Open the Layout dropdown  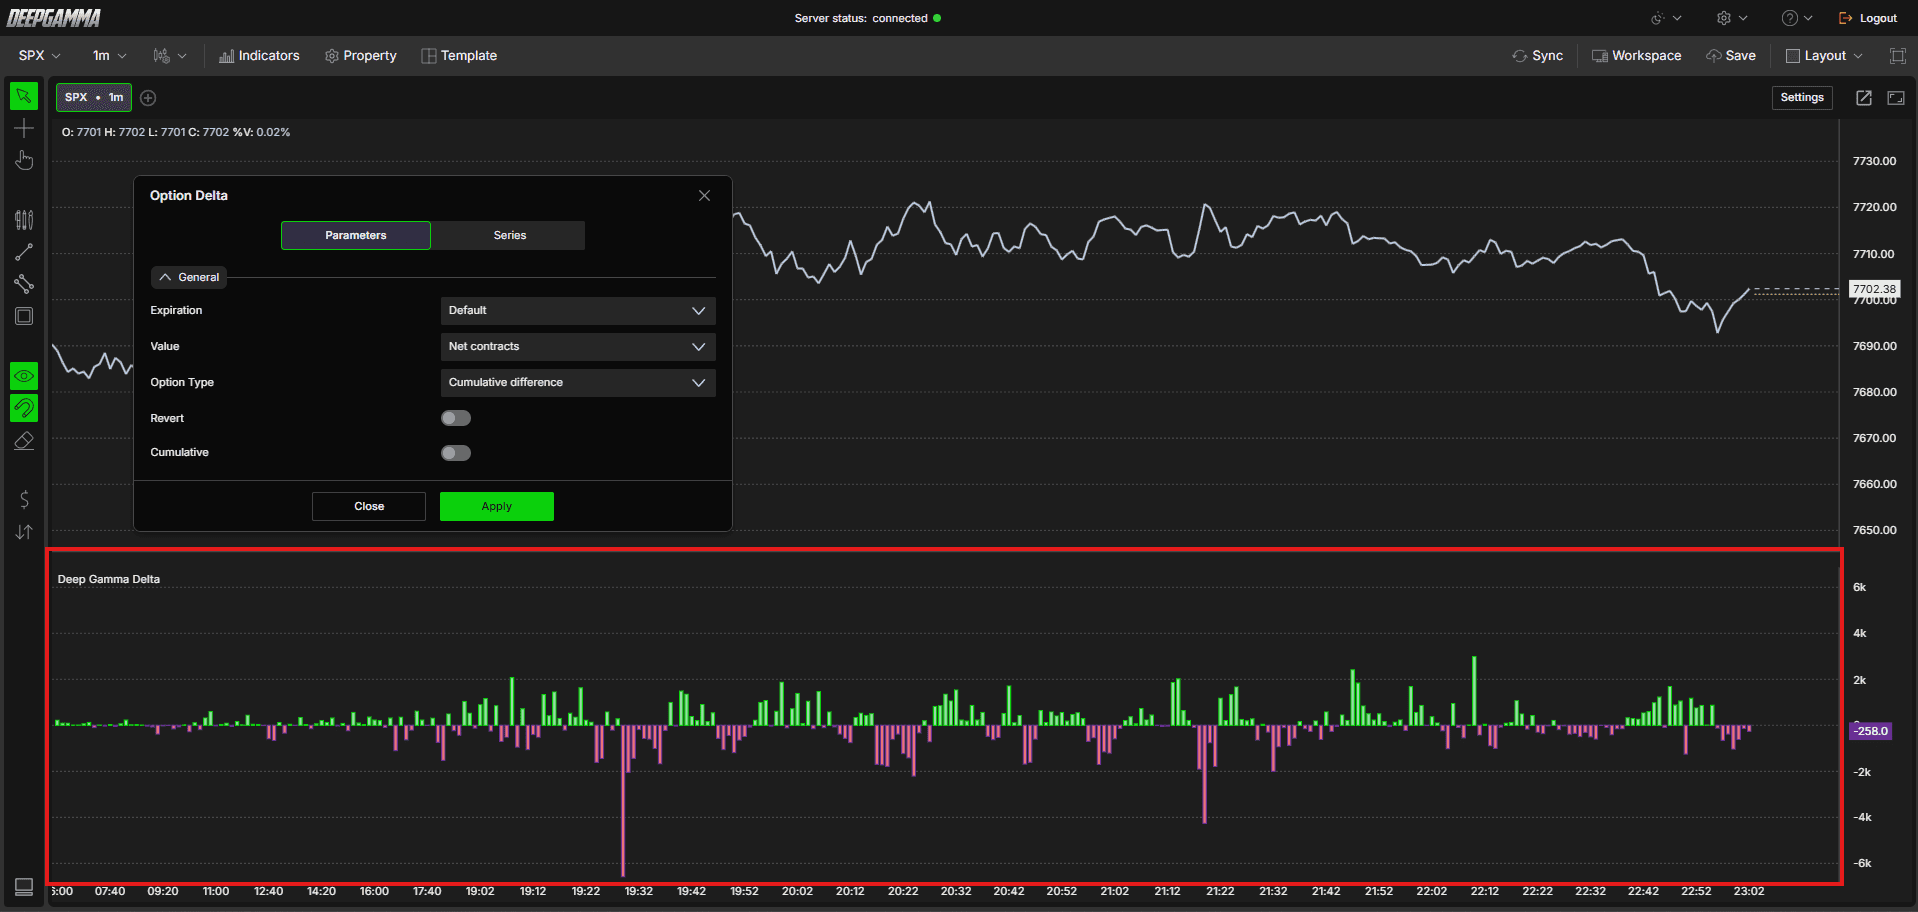click(x=1824, y=56)
